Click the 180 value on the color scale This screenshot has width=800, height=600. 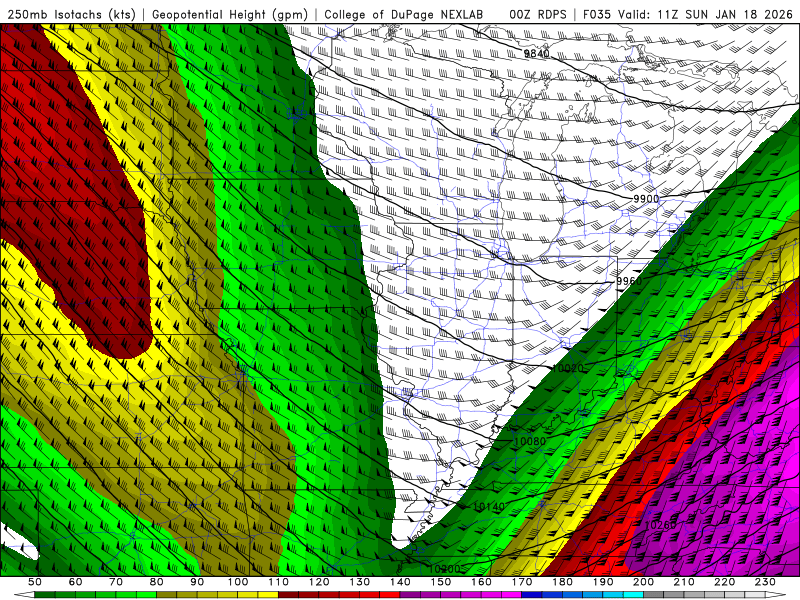coord(562,582)
